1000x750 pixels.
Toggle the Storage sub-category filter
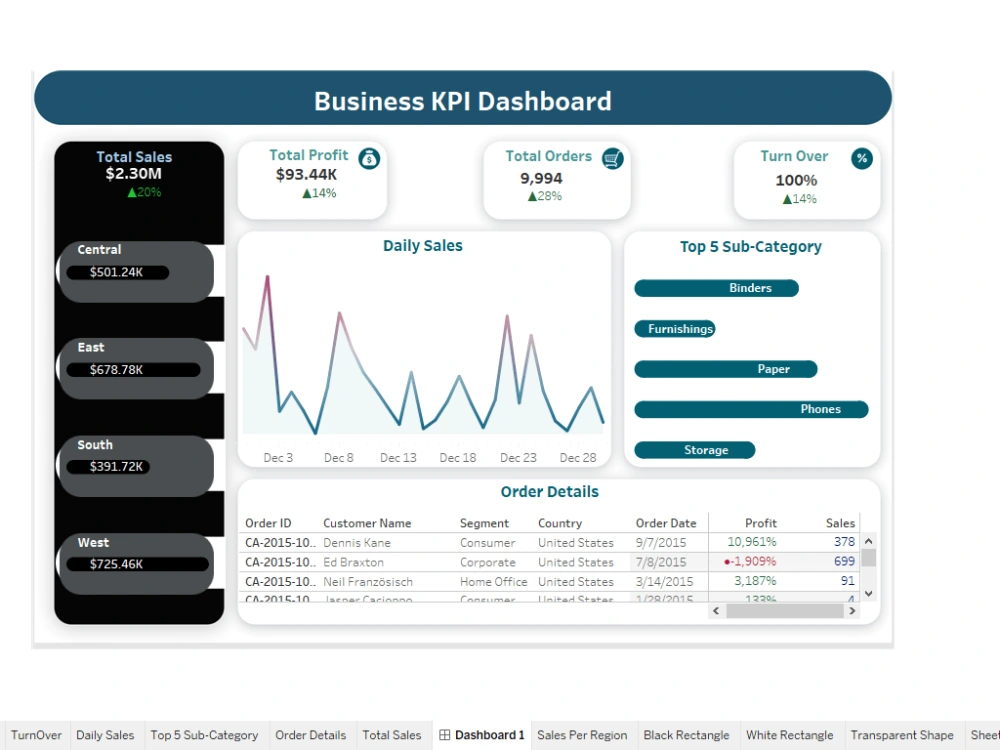tap(695, 449)
